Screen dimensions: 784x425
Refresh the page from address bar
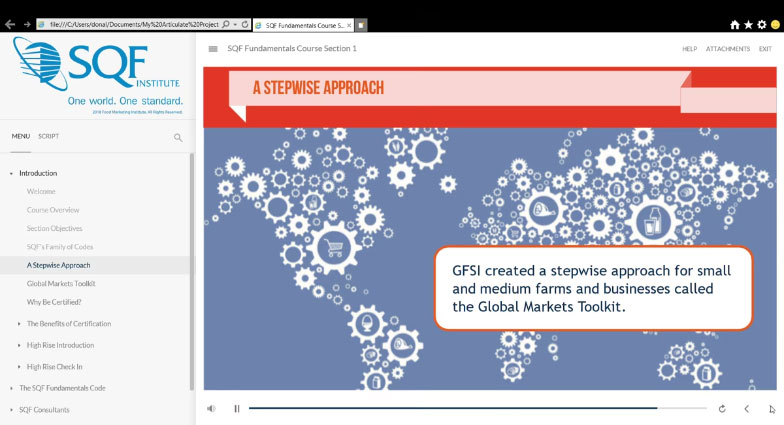[x=245, y=24]
